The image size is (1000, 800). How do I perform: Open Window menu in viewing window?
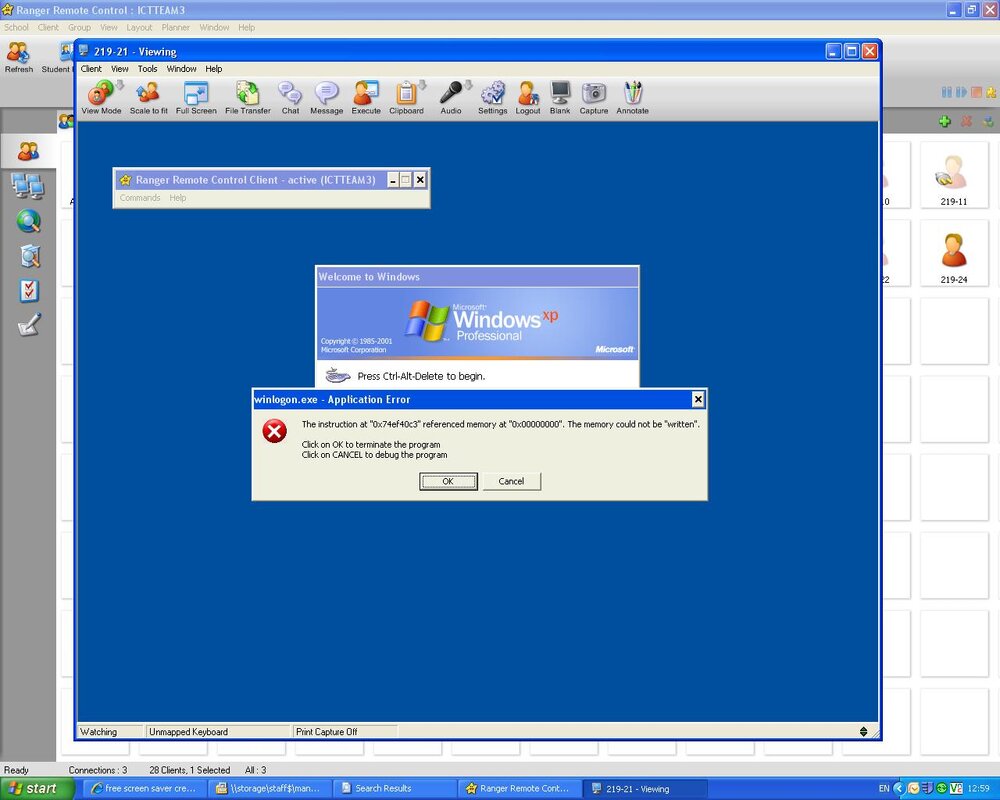[181, 69]
